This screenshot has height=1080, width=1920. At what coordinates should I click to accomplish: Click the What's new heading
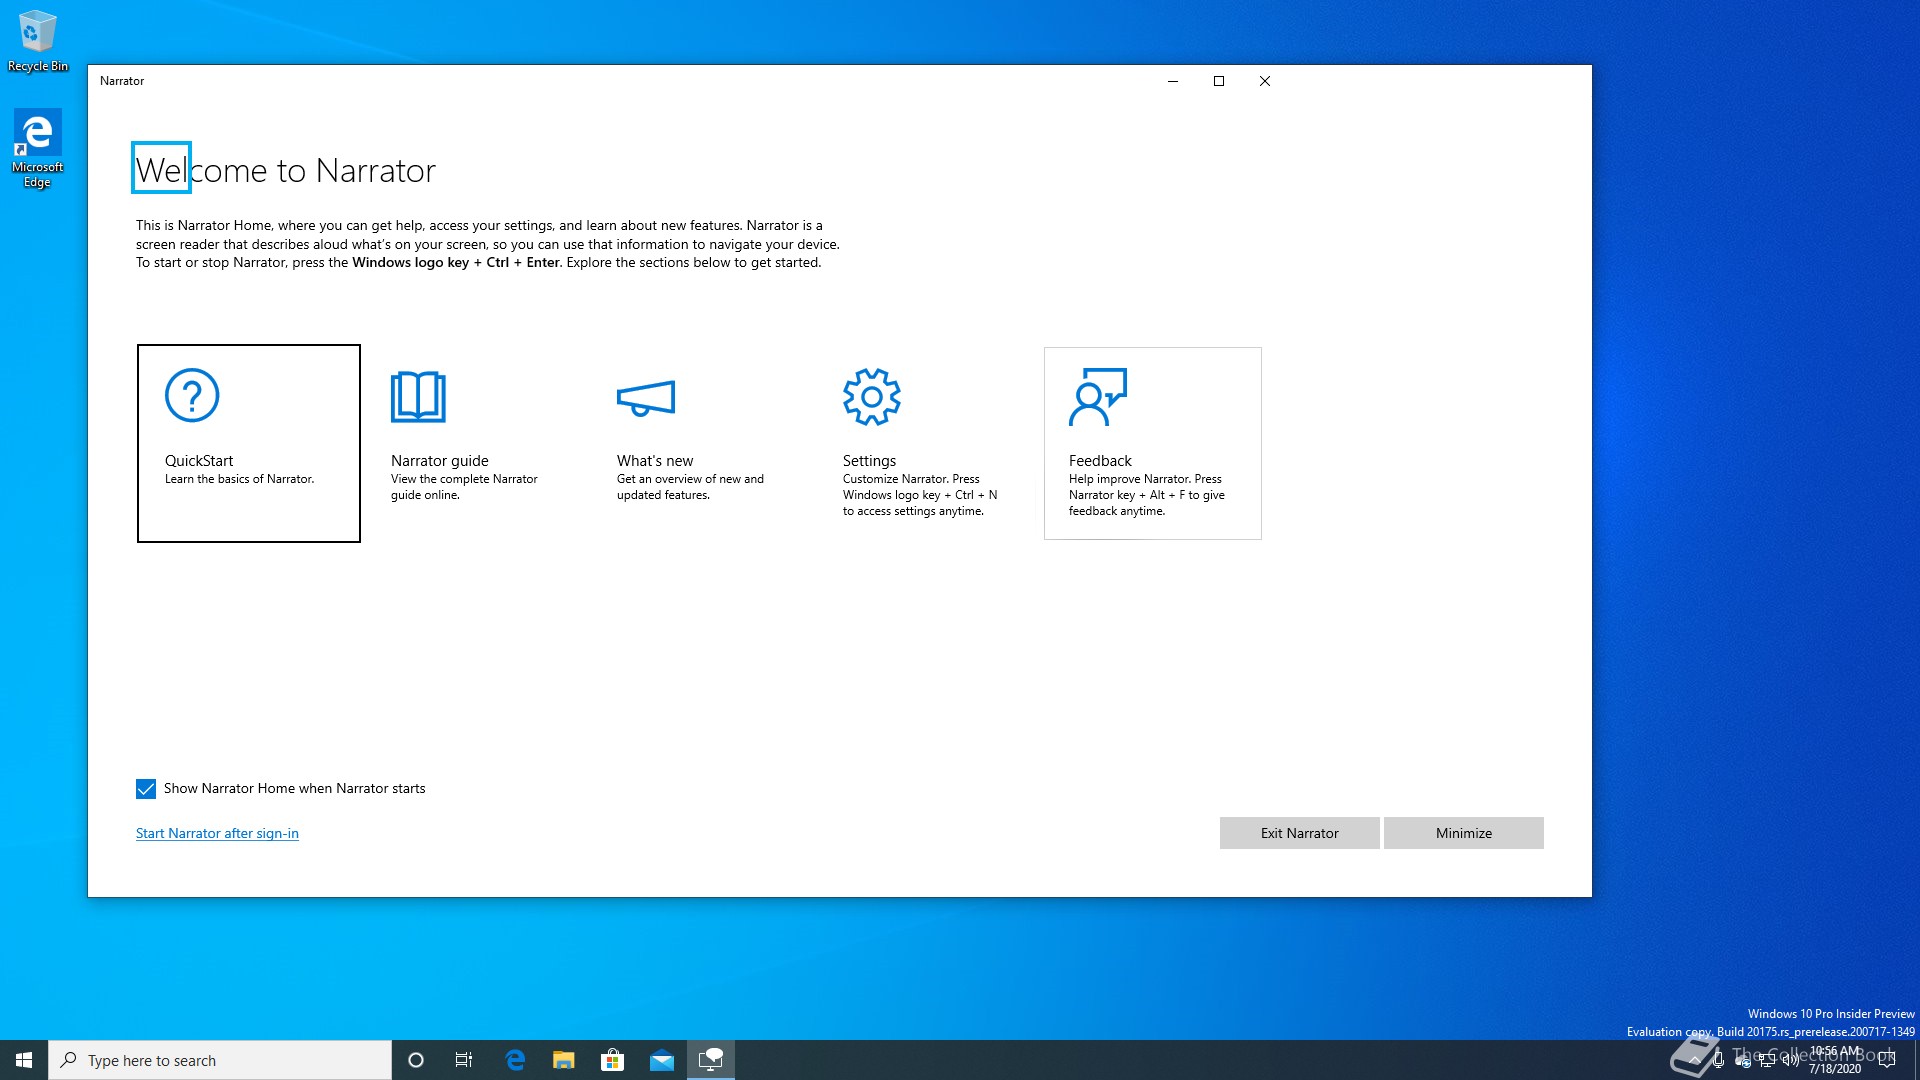pyautogui.click(x=655, y=461)
